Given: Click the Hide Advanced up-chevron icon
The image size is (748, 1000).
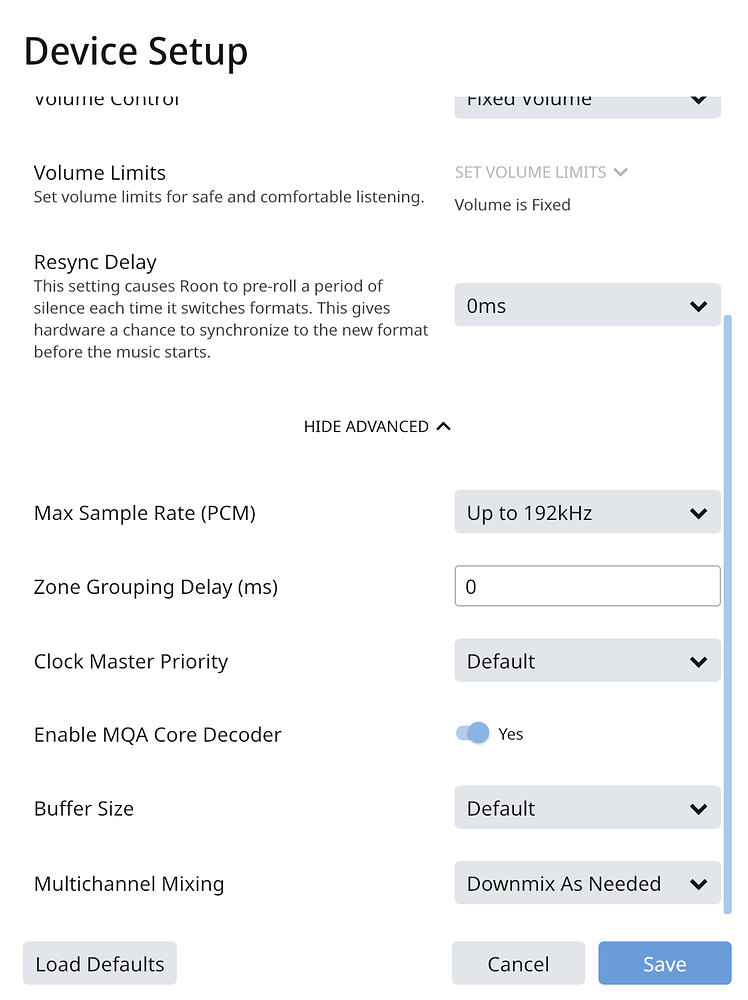Looking at the screenshot, I should coord(444,426).
